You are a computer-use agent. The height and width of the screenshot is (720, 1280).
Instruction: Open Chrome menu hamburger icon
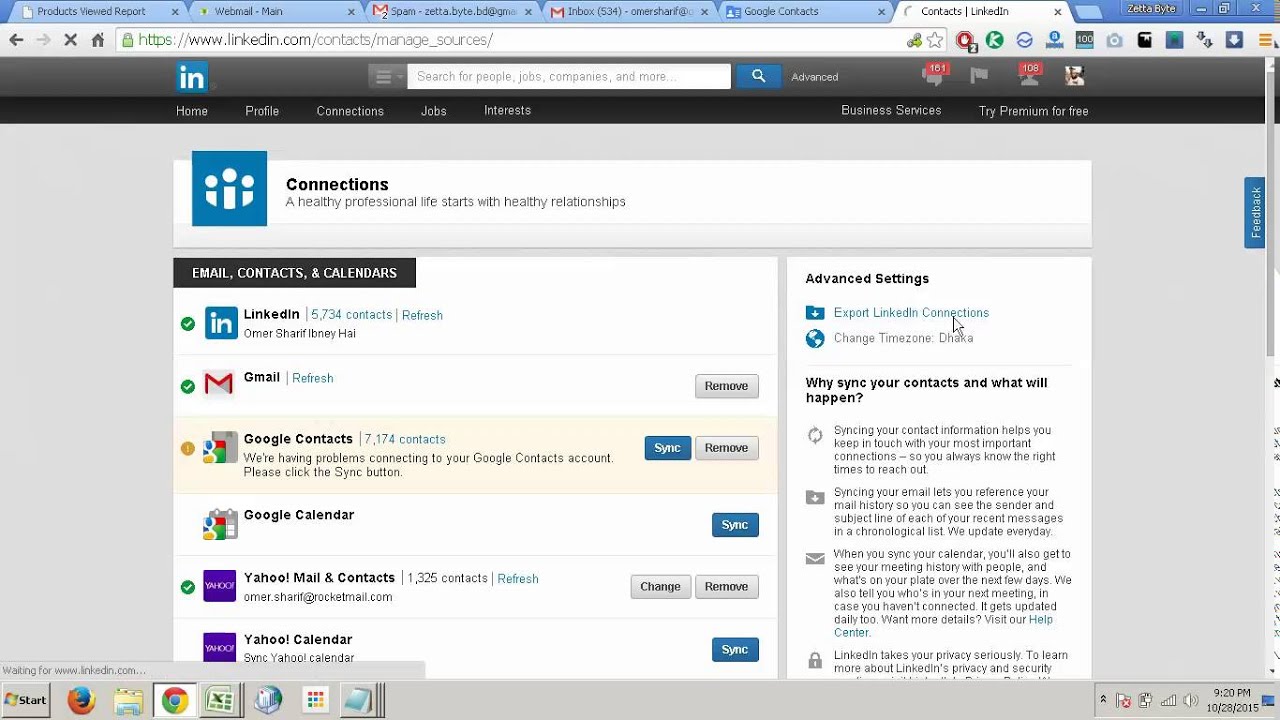pos(1264,40)
